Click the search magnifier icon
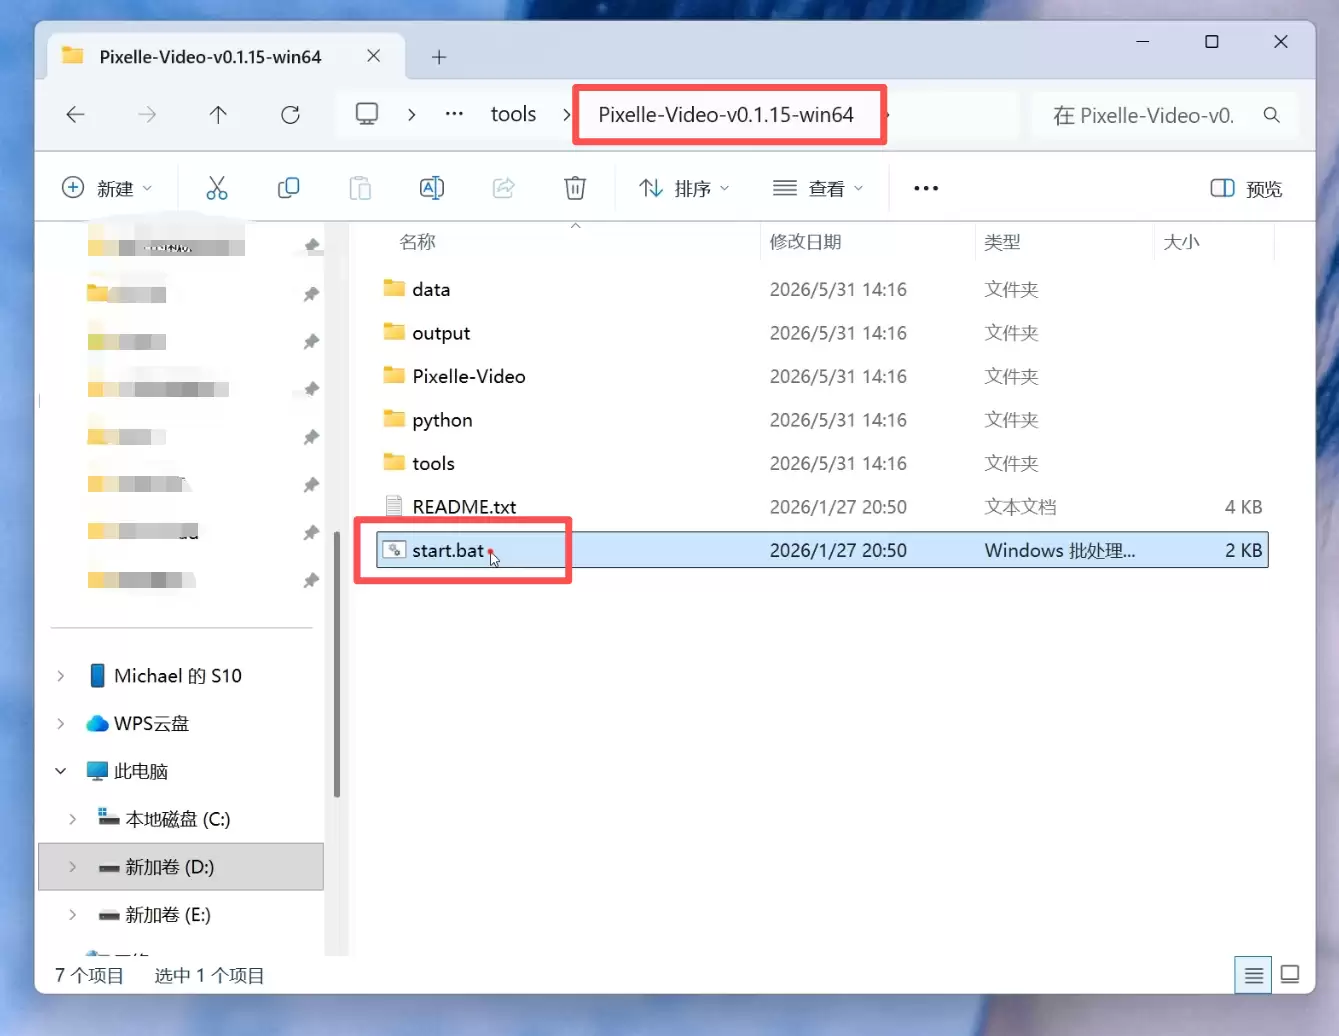 click(1271, 115)
